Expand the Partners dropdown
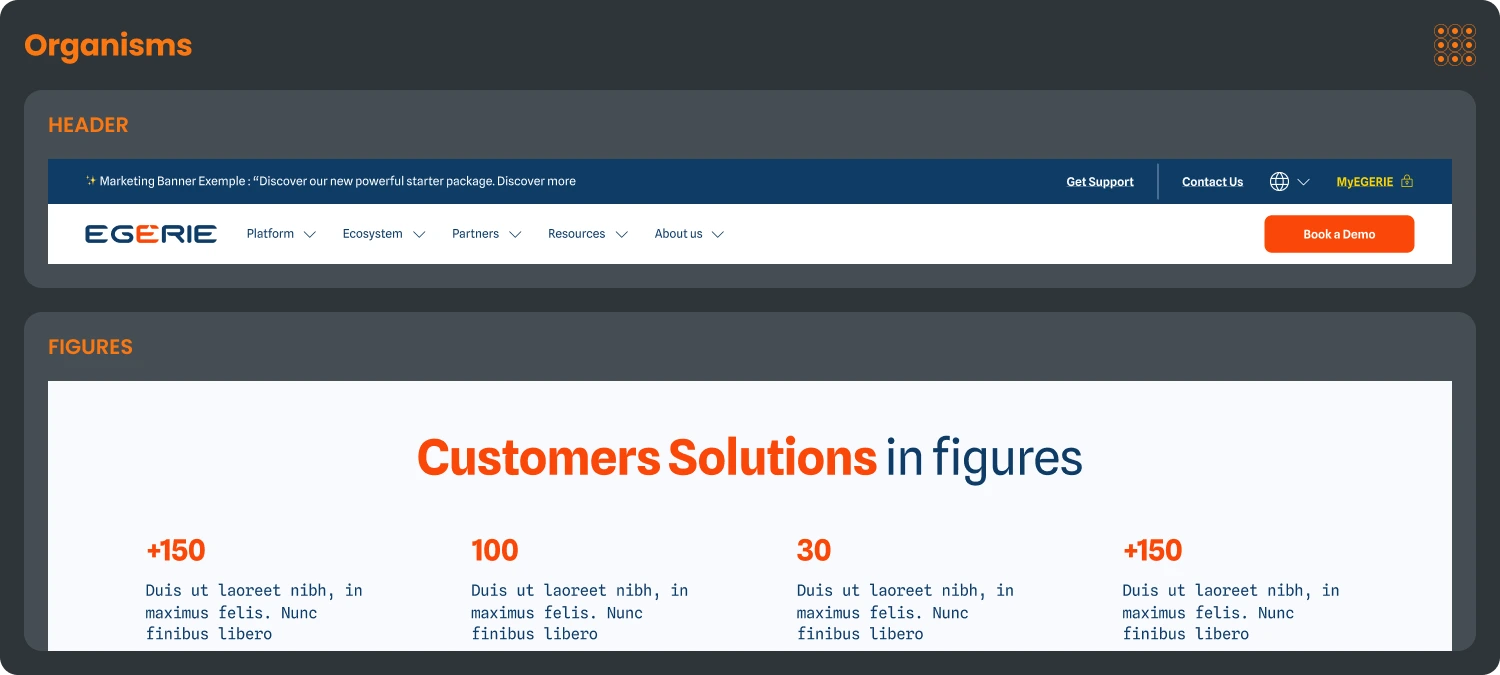Image resolution: width=1500 pixels, height=675 pixels. pos(516,234)
